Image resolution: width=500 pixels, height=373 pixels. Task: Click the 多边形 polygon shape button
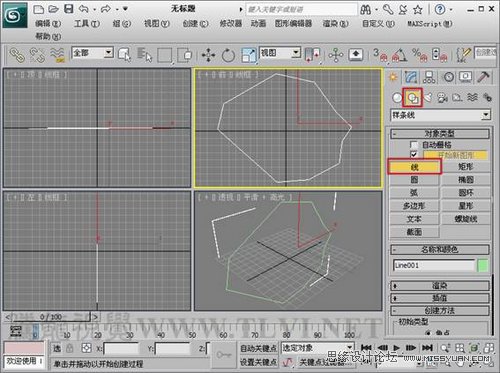pyautogui.click(x=414, y=206)
